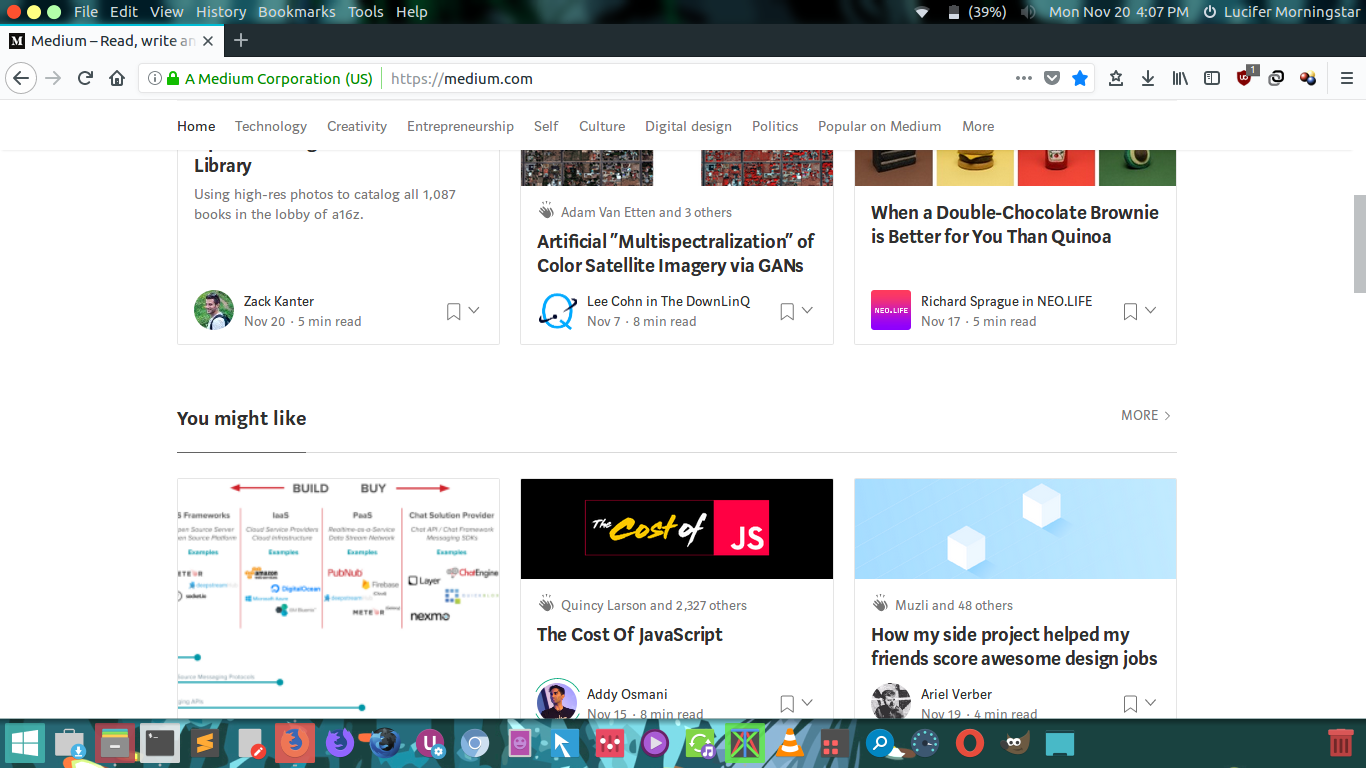Image resolution: width=1366 pixels, height=768 pixels.
Task: Bookmark the Double-Chocolate Brownie story
Action: pyautogui.click(x=1130, y=311)
